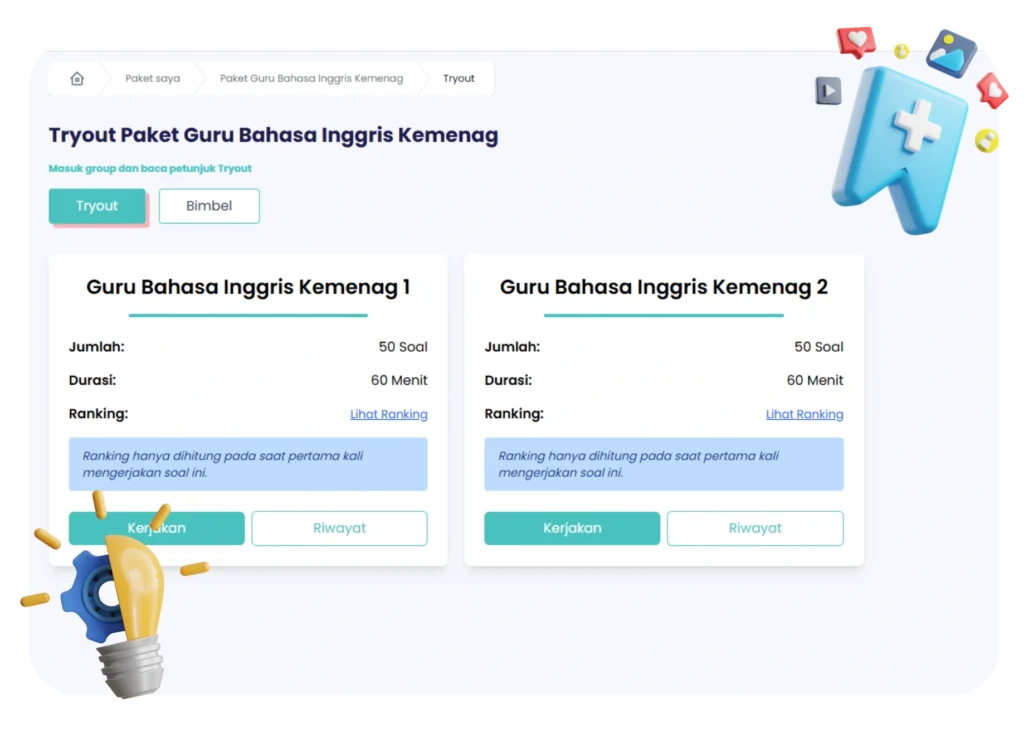Click the gray play button icon
This screenshot has height=732, width=1024.
(828, 90)
